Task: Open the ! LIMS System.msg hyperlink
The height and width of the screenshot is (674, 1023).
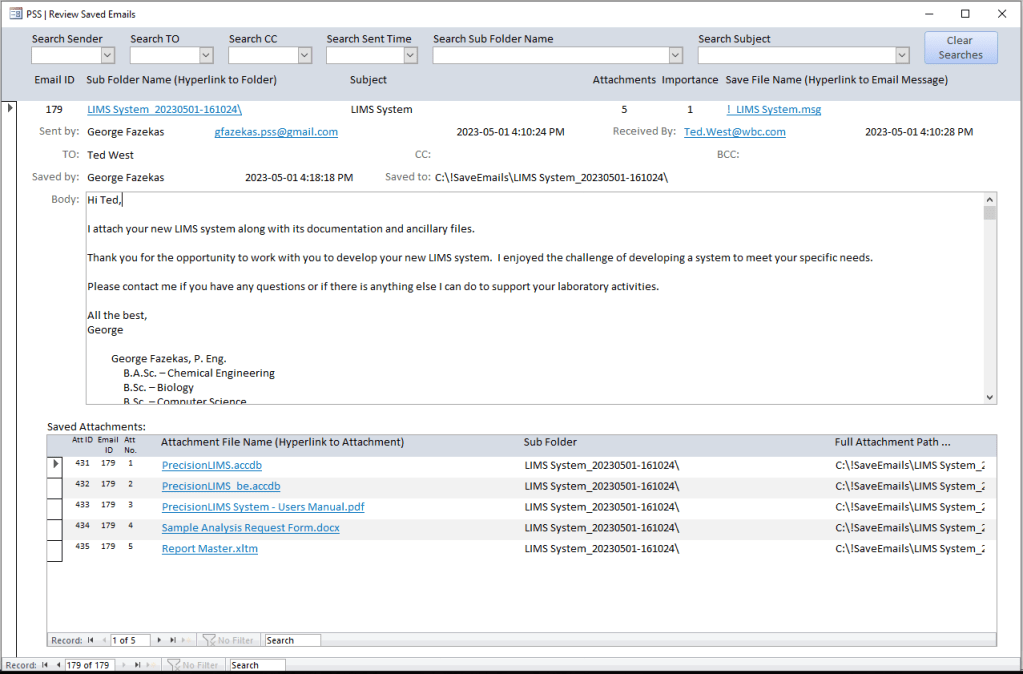Action: pos(775,109)
